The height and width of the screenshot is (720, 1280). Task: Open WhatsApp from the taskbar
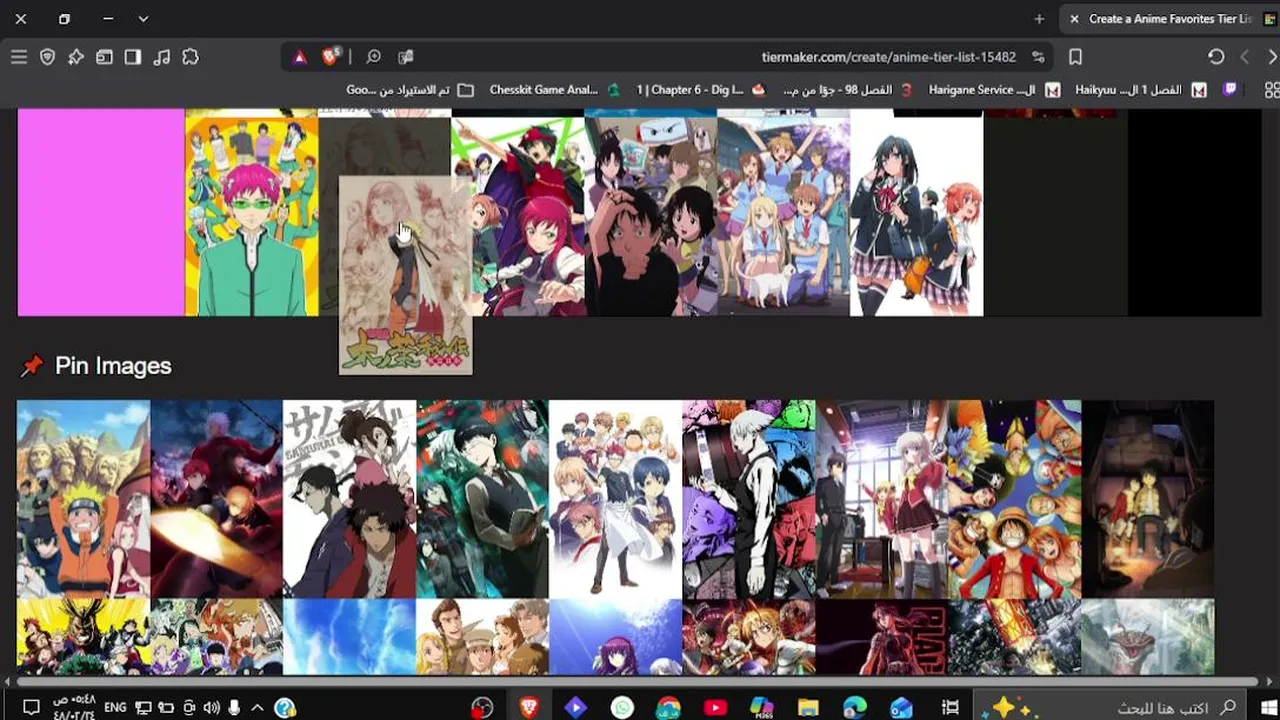coord(622,707)
